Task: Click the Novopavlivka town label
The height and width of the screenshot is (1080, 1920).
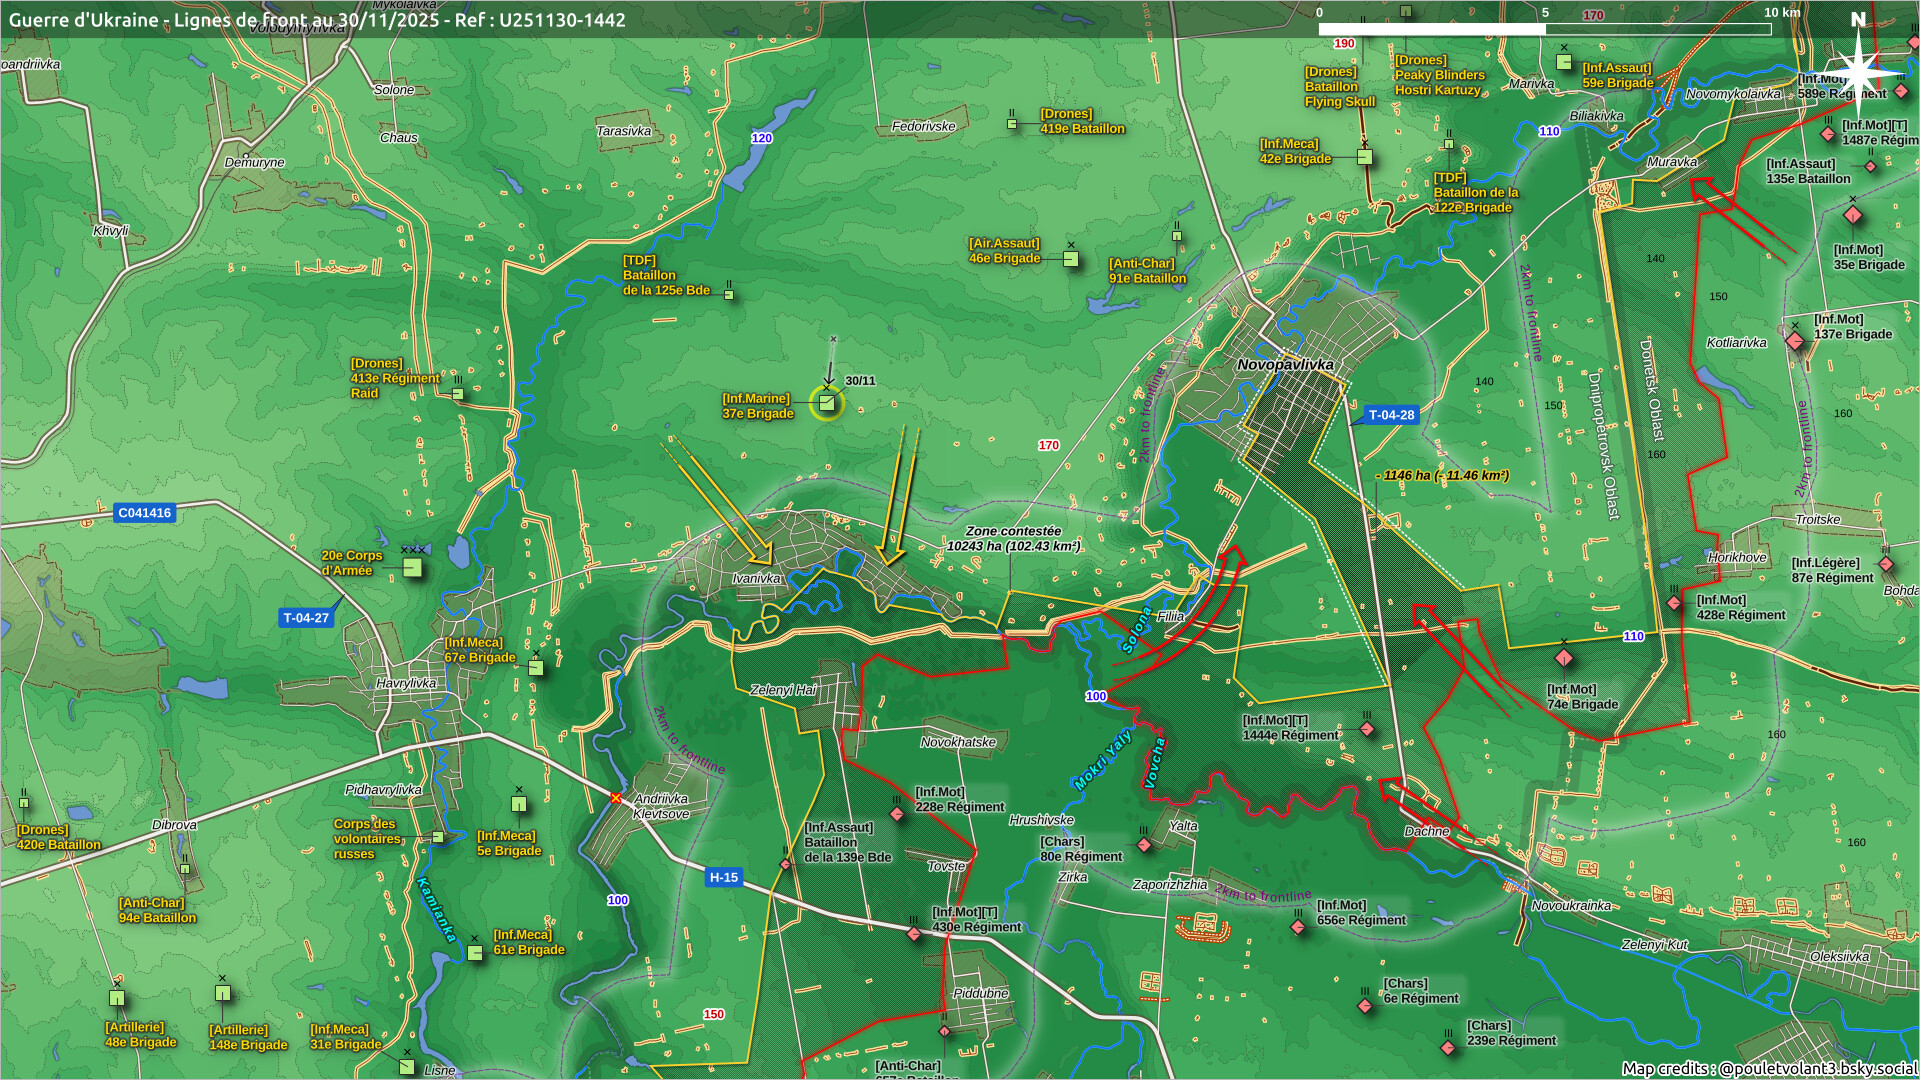Action: [x=1285, y=365]
